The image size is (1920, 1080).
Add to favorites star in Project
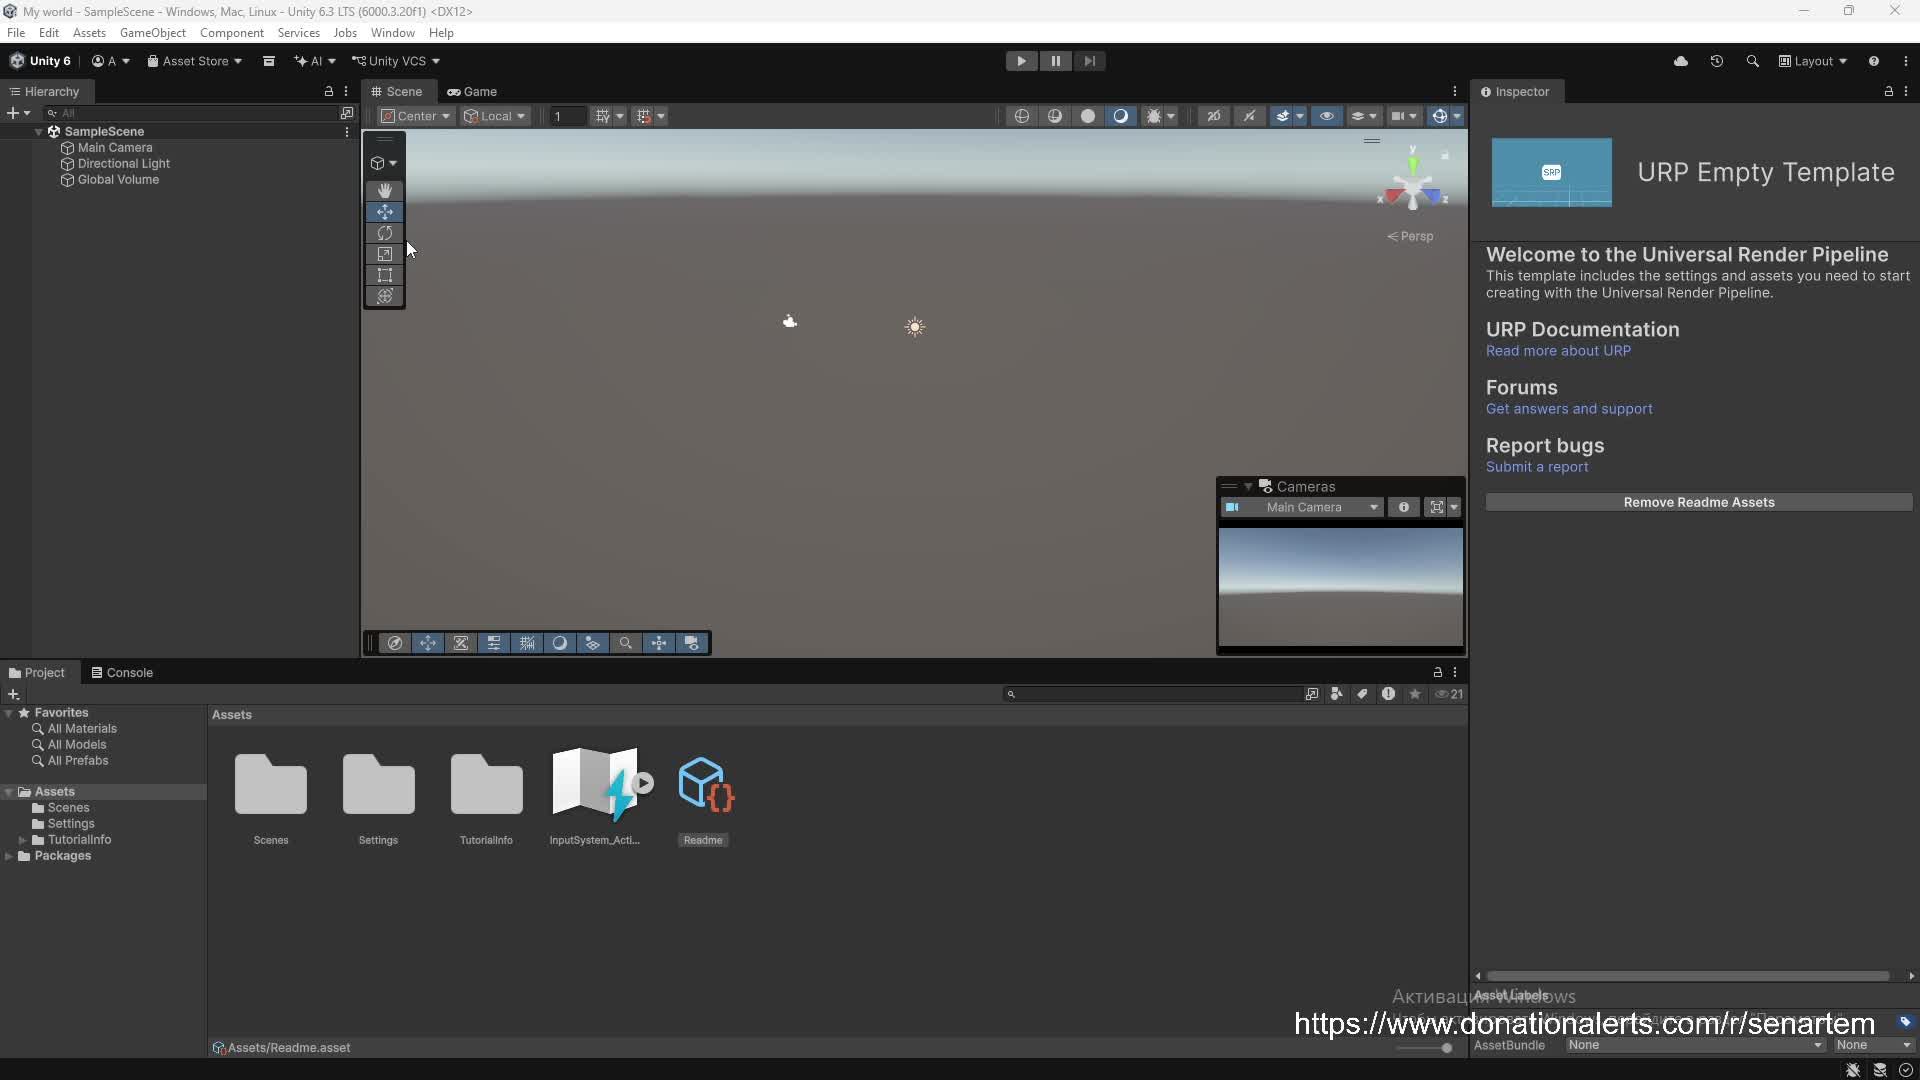coord(1414,694)
